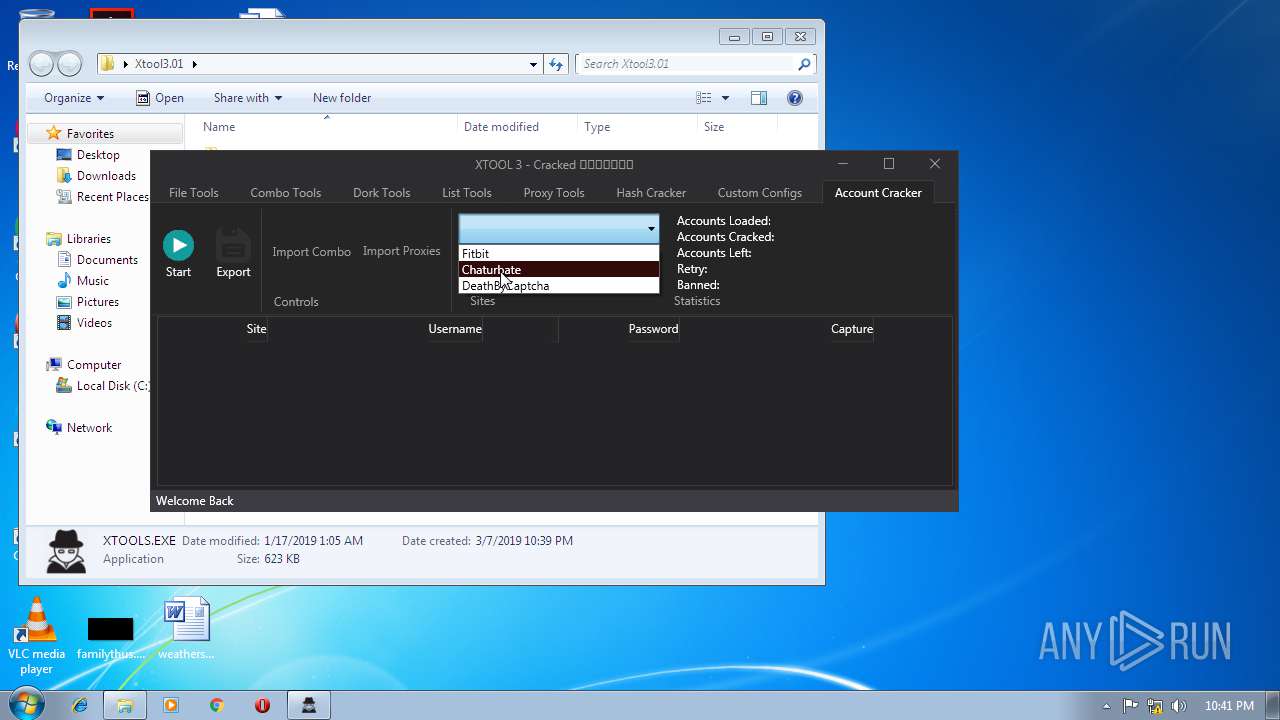Screen dimensions: 1280x720
Task: Click the Password column header
Action: 653,329
